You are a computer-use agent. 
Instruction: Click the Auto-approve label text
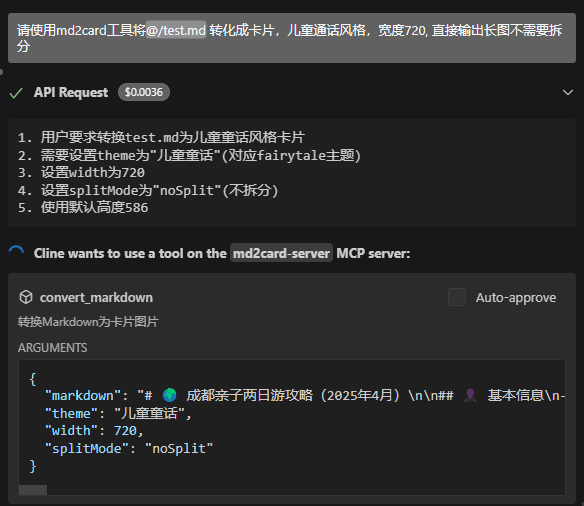516,297
